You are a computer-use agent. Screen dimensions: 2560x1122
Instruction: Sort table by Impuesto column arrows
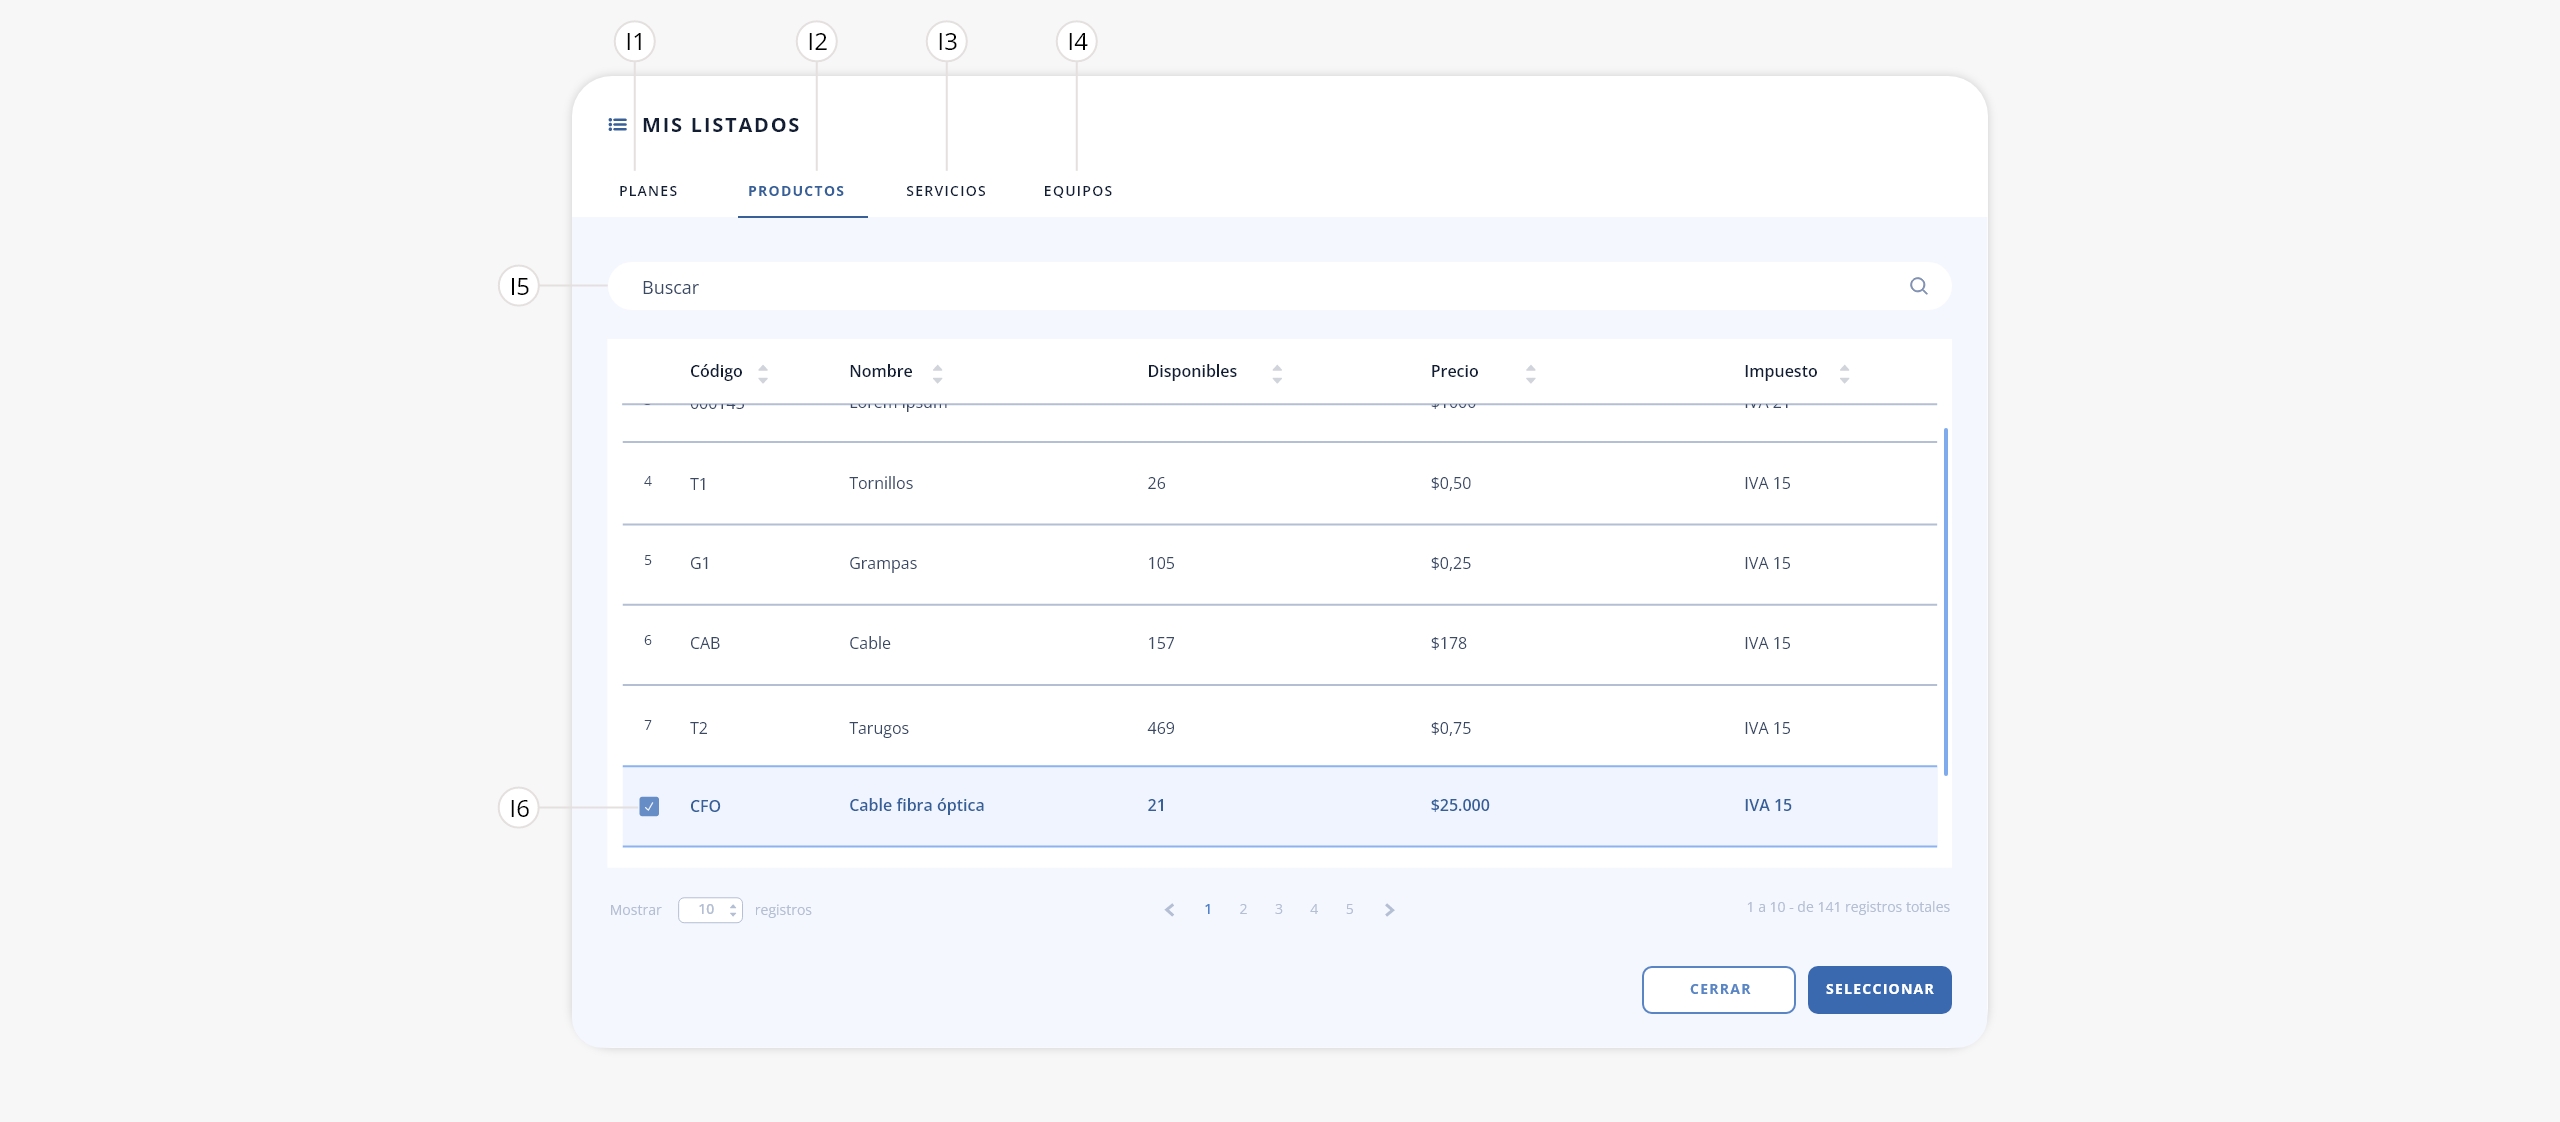(x=1844, y=374)
